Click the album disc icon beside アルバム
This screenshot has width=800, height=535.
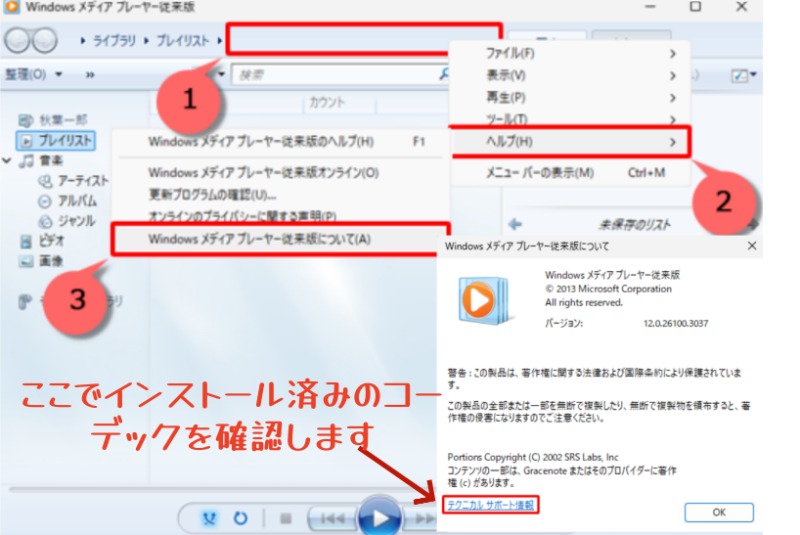coord(45,201)
